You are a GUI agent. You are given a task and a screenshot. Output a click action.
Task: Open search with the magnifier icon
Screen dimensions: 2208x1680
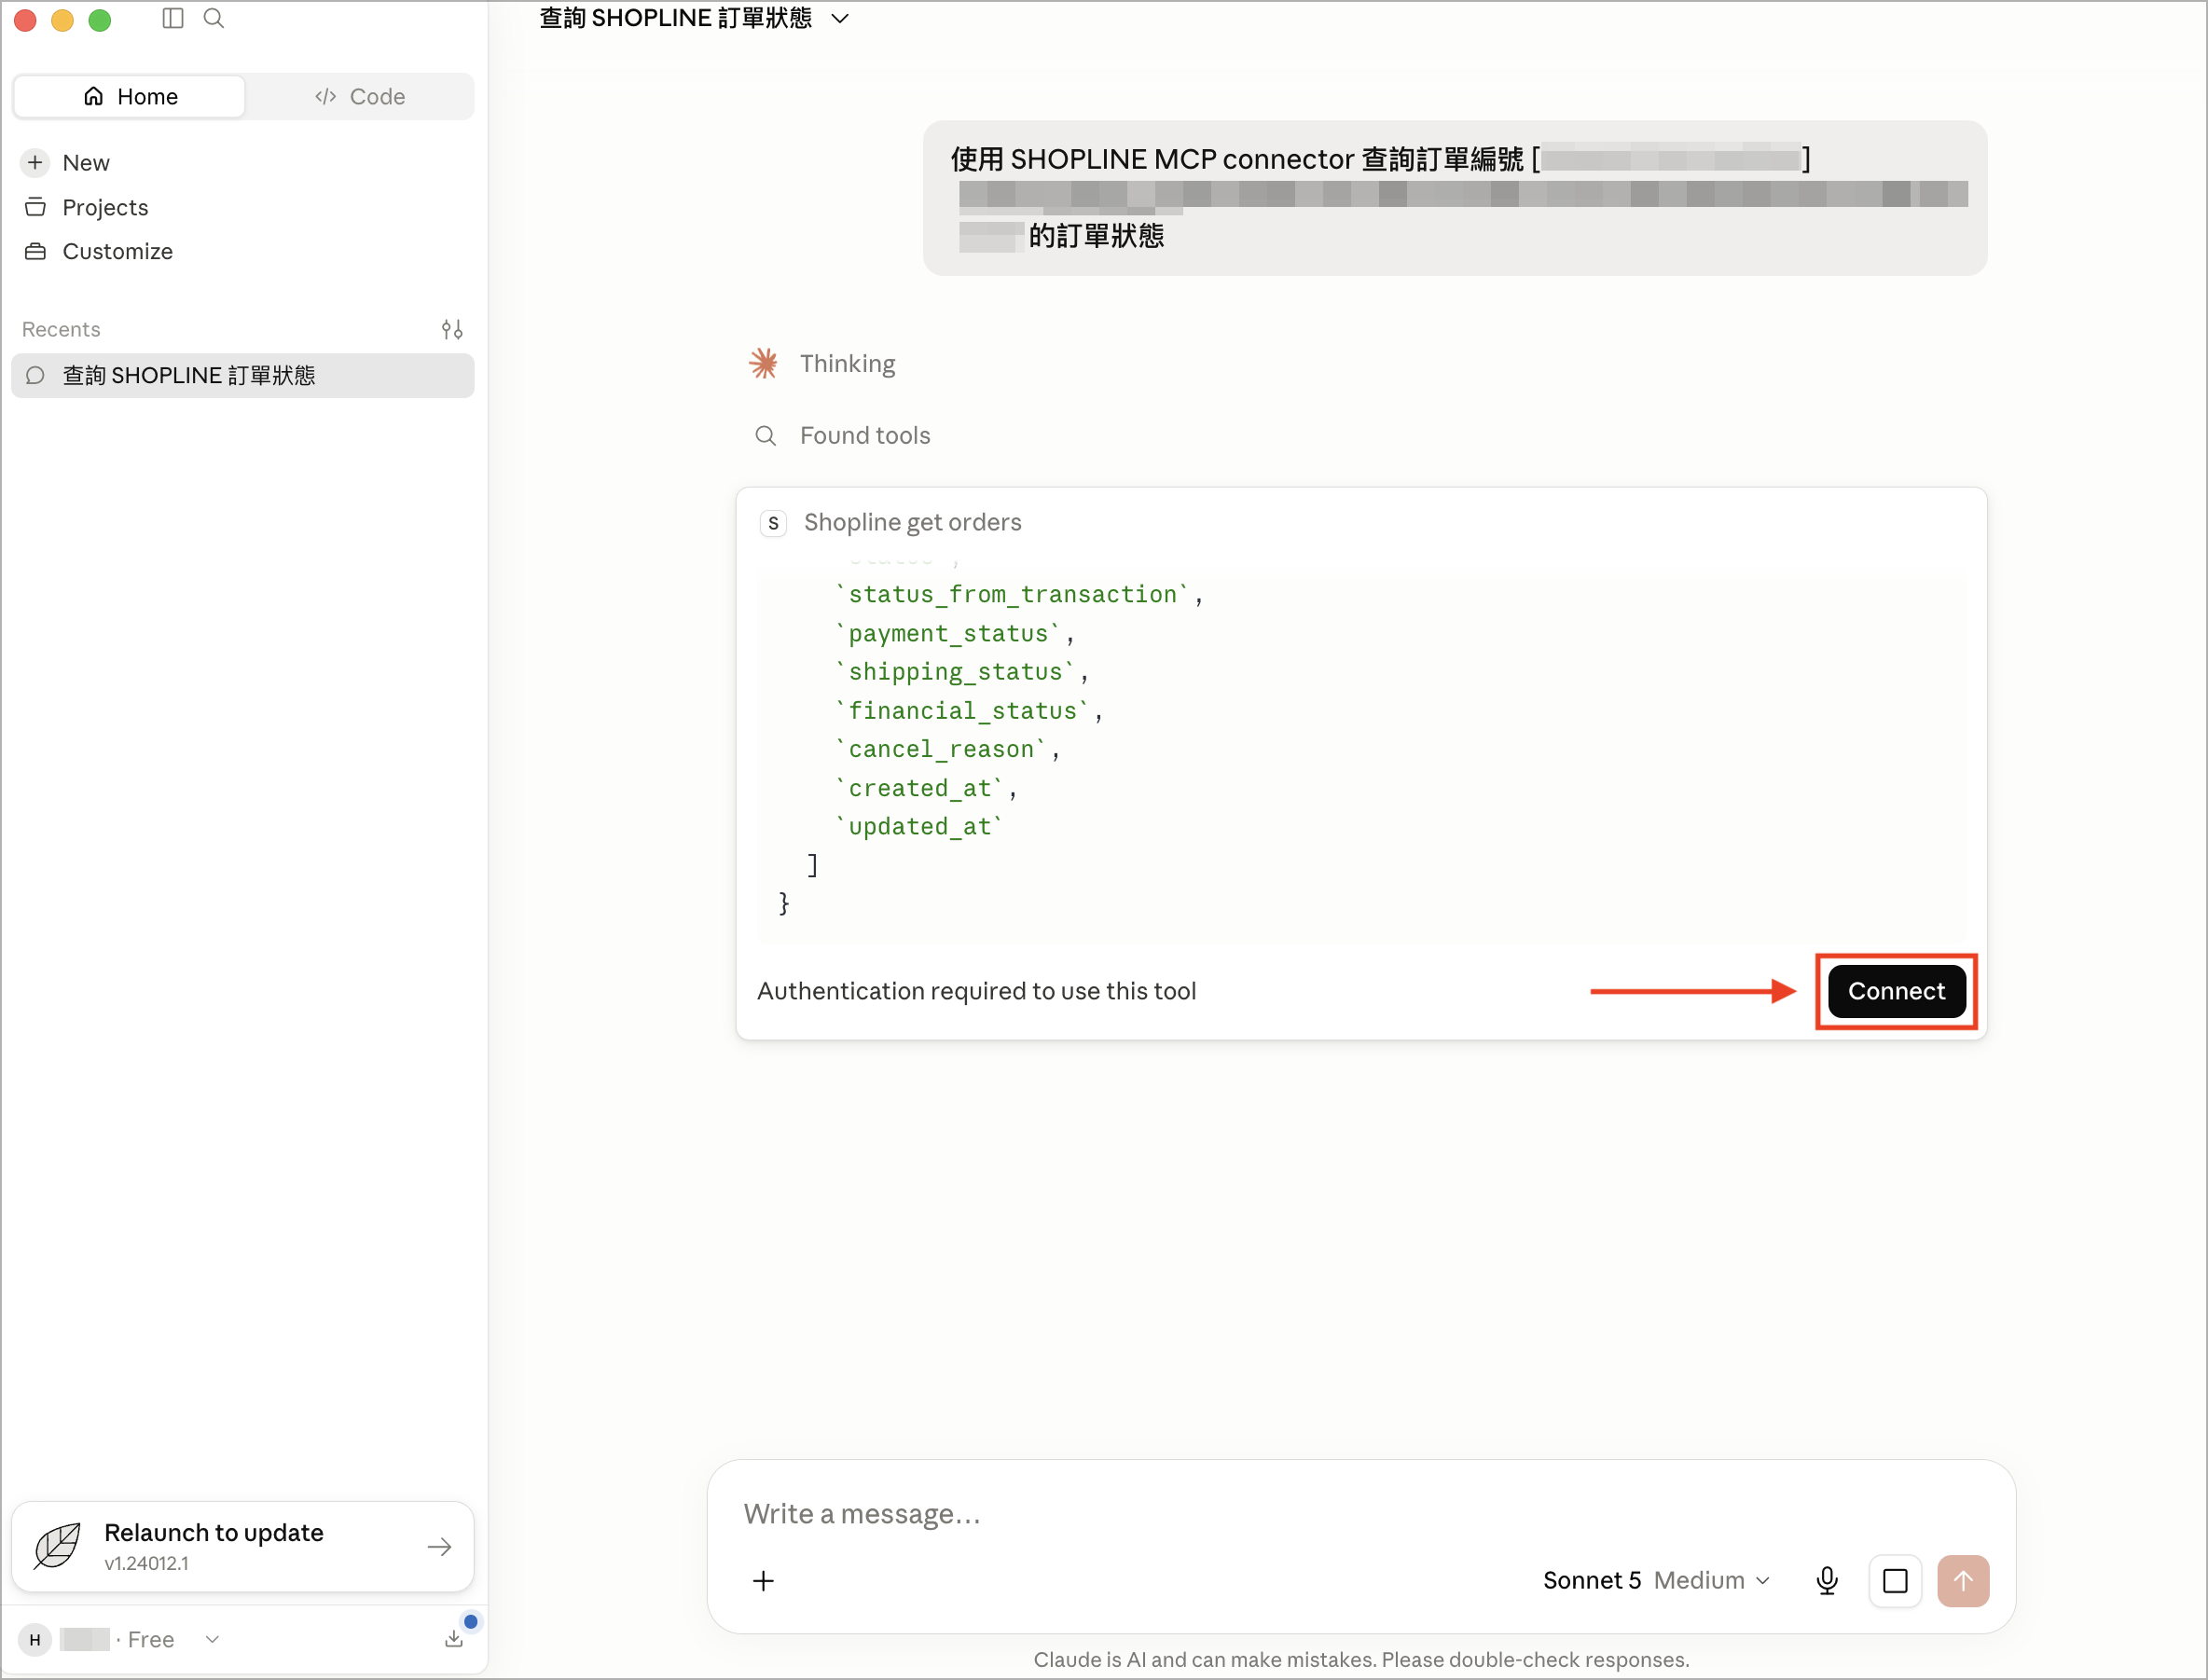(x=214, y=18)
